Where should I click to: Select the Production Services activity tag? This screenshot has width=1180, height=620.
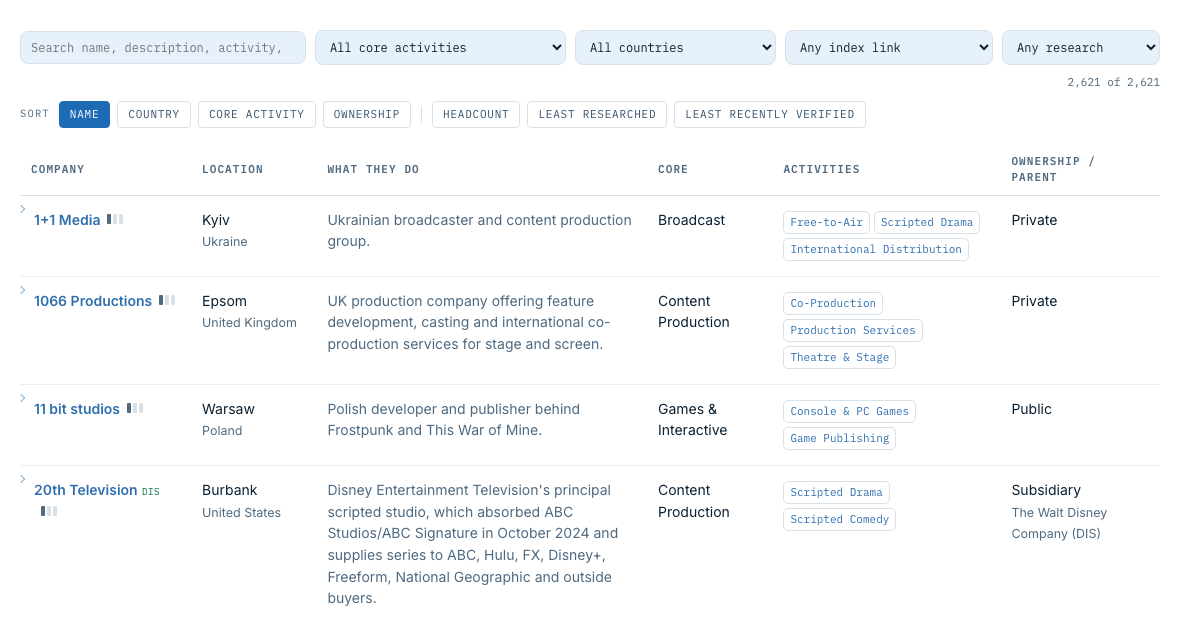click(x=853, y=330)
